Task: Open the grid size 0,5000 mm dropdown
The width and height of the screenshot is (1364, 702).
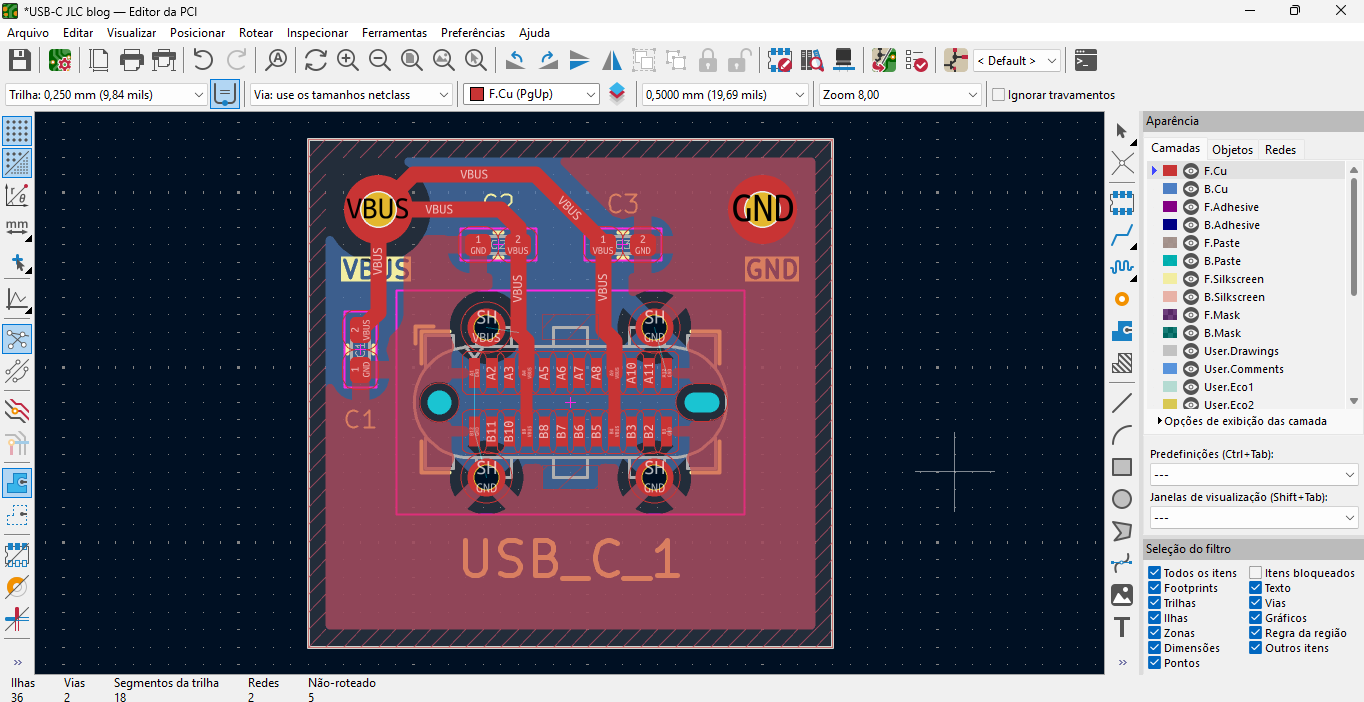Action: pos(725,95)
